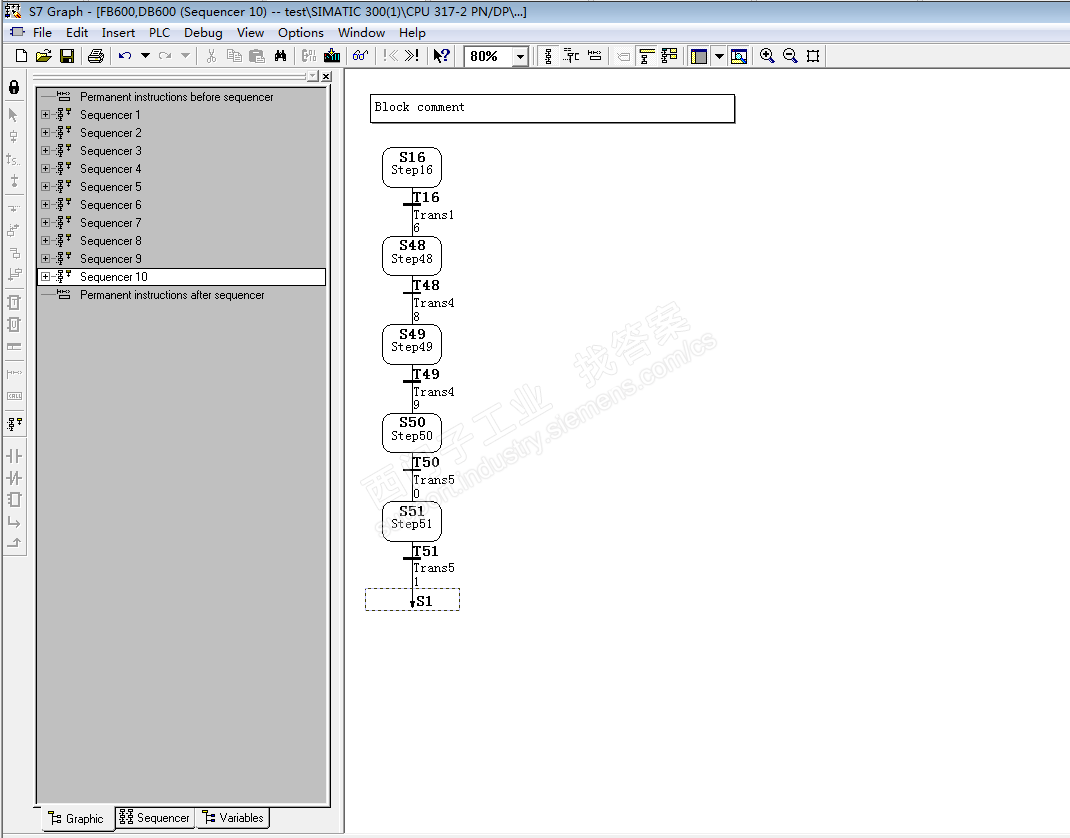Expand Sequencer 4 tree node
1070x838 pixels.
click(x=45, y=169)
